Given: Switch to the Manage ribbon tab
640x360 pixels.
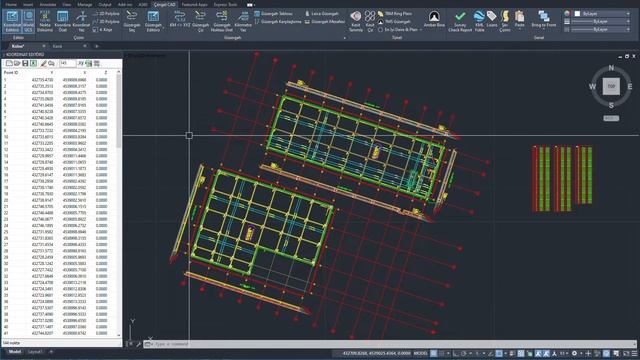Looking at the screenshot, I should [85, 4].
